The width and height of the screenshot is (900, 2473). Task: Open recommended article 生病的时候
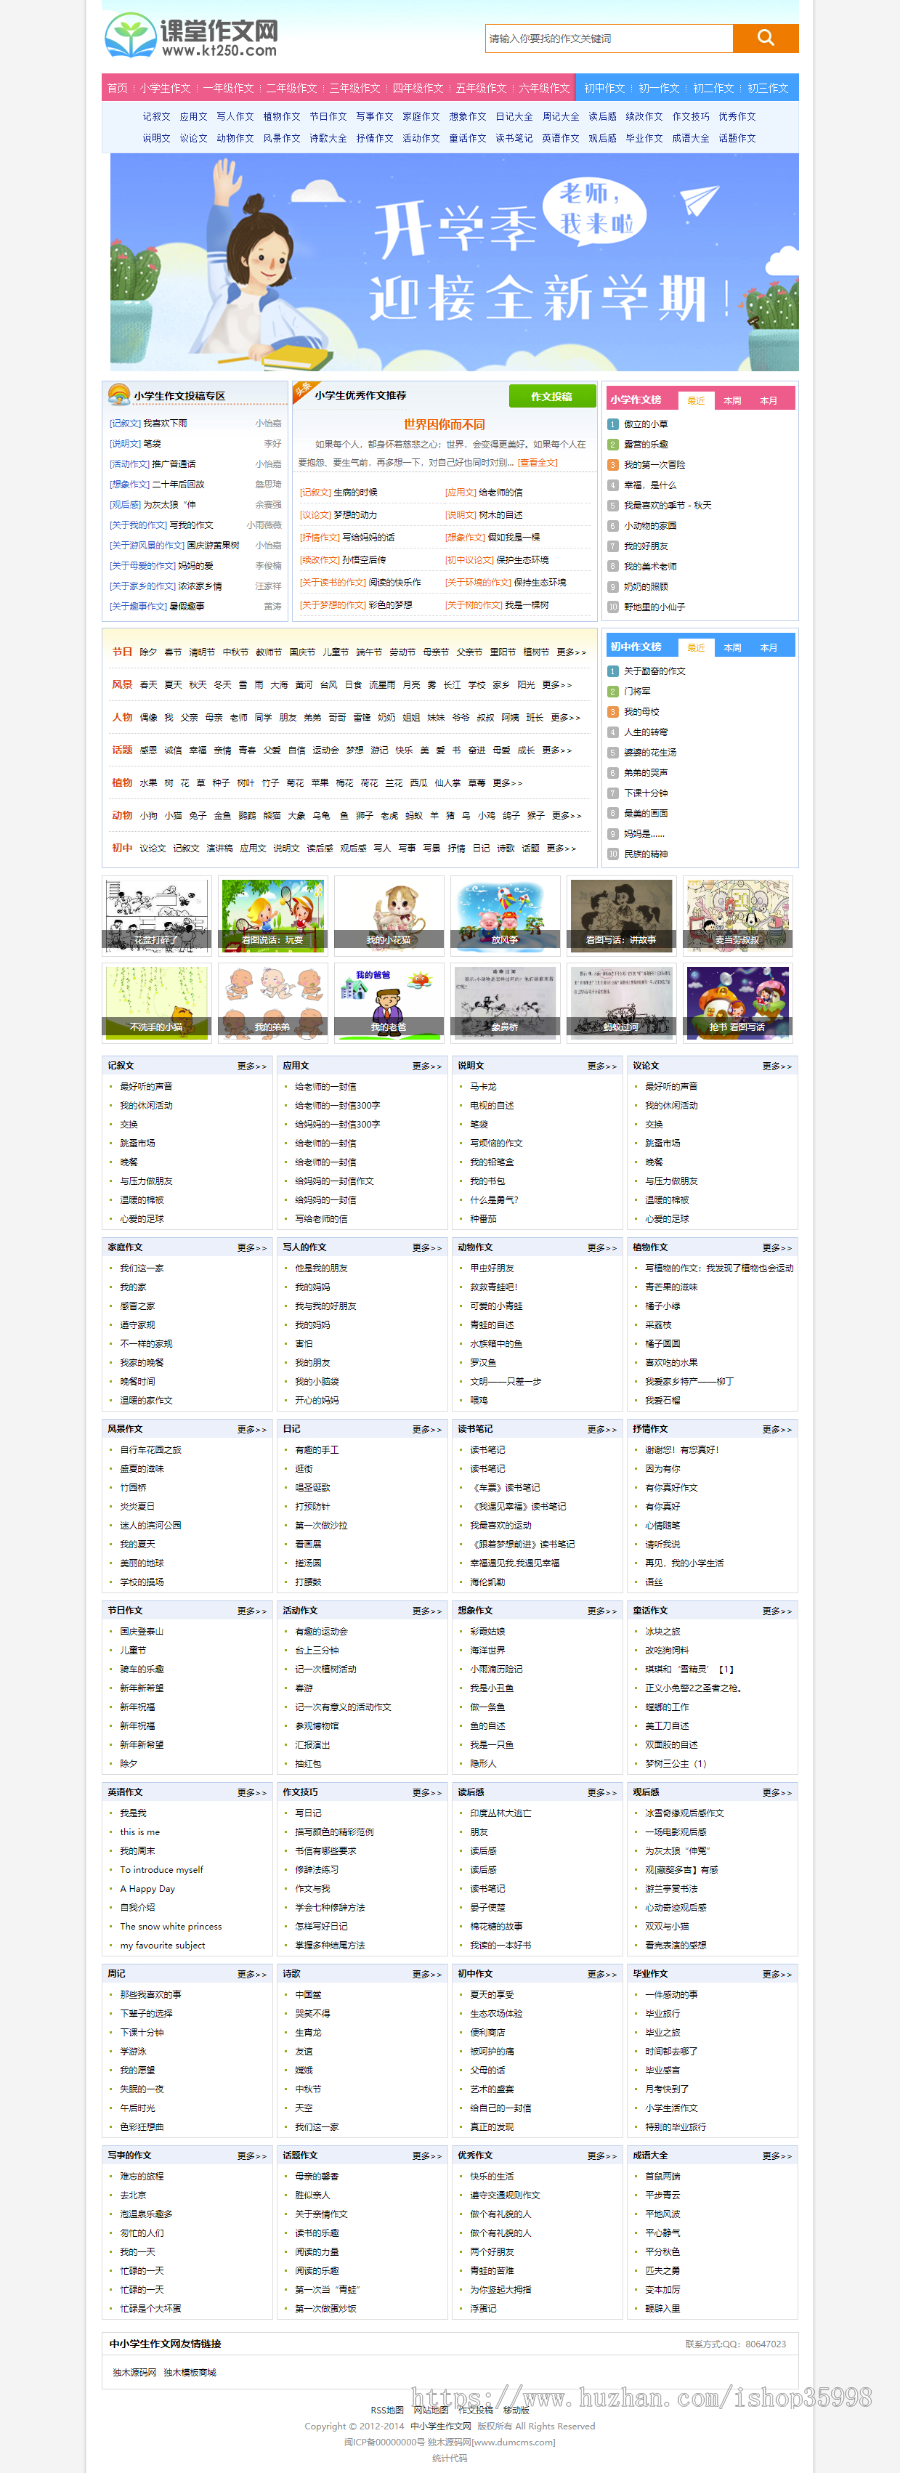pyautogui.click(x=355, y=492)
